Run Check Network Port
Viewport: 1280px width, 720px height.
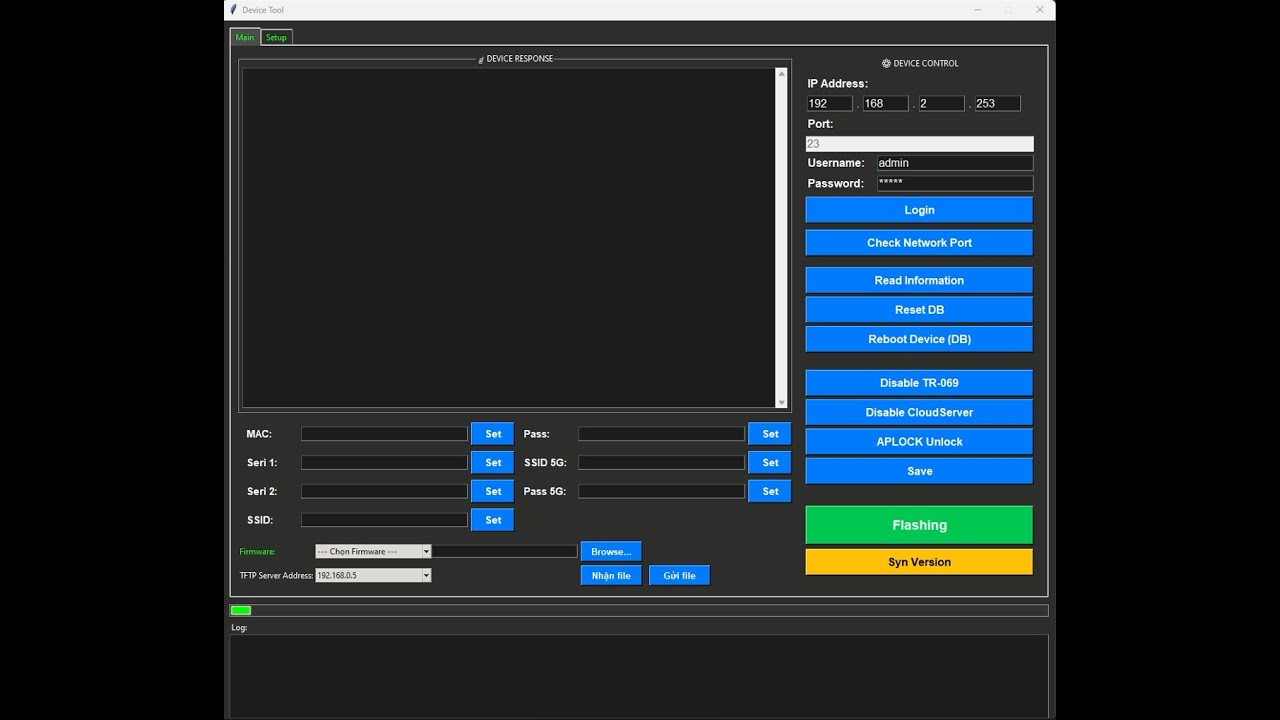point(919,243)
